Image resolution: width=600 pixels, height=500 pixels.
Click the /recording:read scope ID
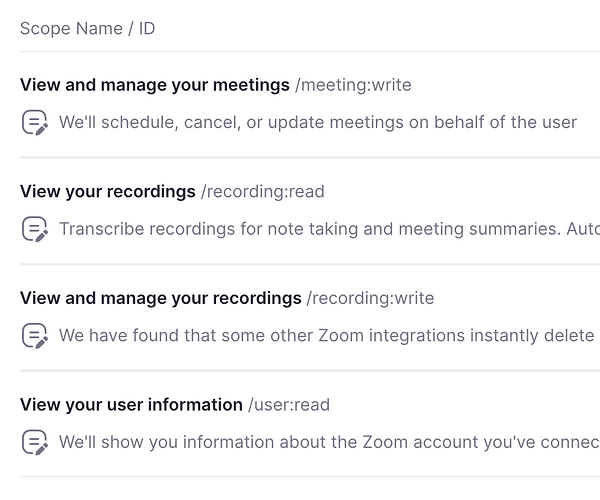click(263, 191)
